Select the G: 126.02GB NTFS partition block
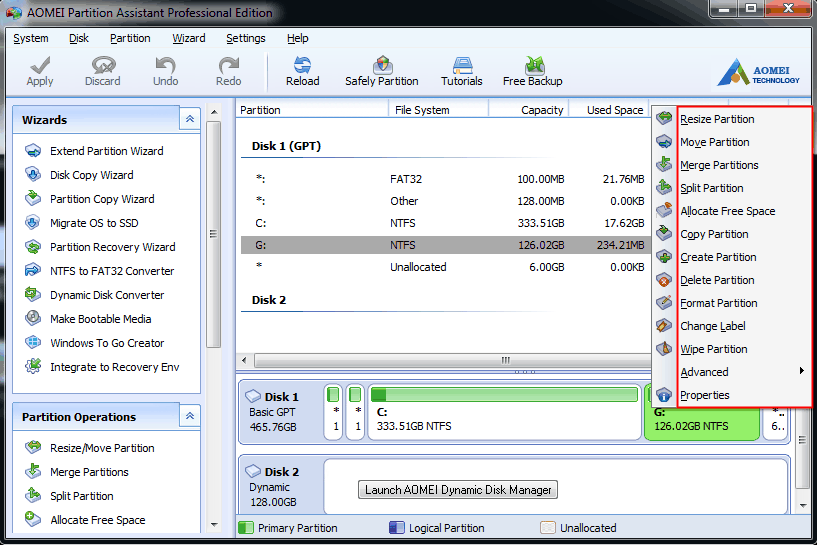 coord(701,423)
